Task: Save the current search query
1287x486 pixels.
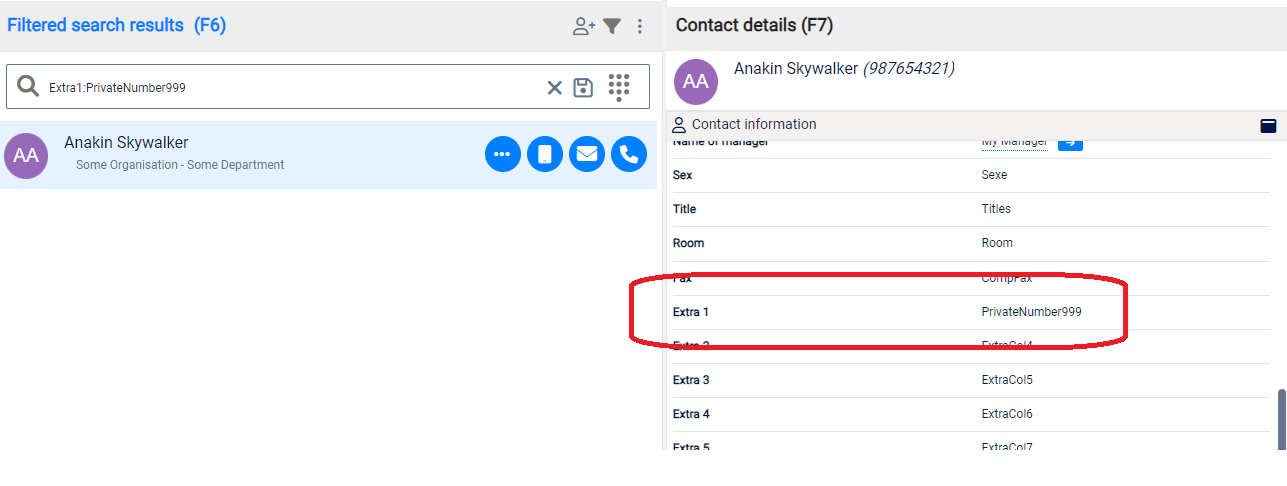Action: 583,88
